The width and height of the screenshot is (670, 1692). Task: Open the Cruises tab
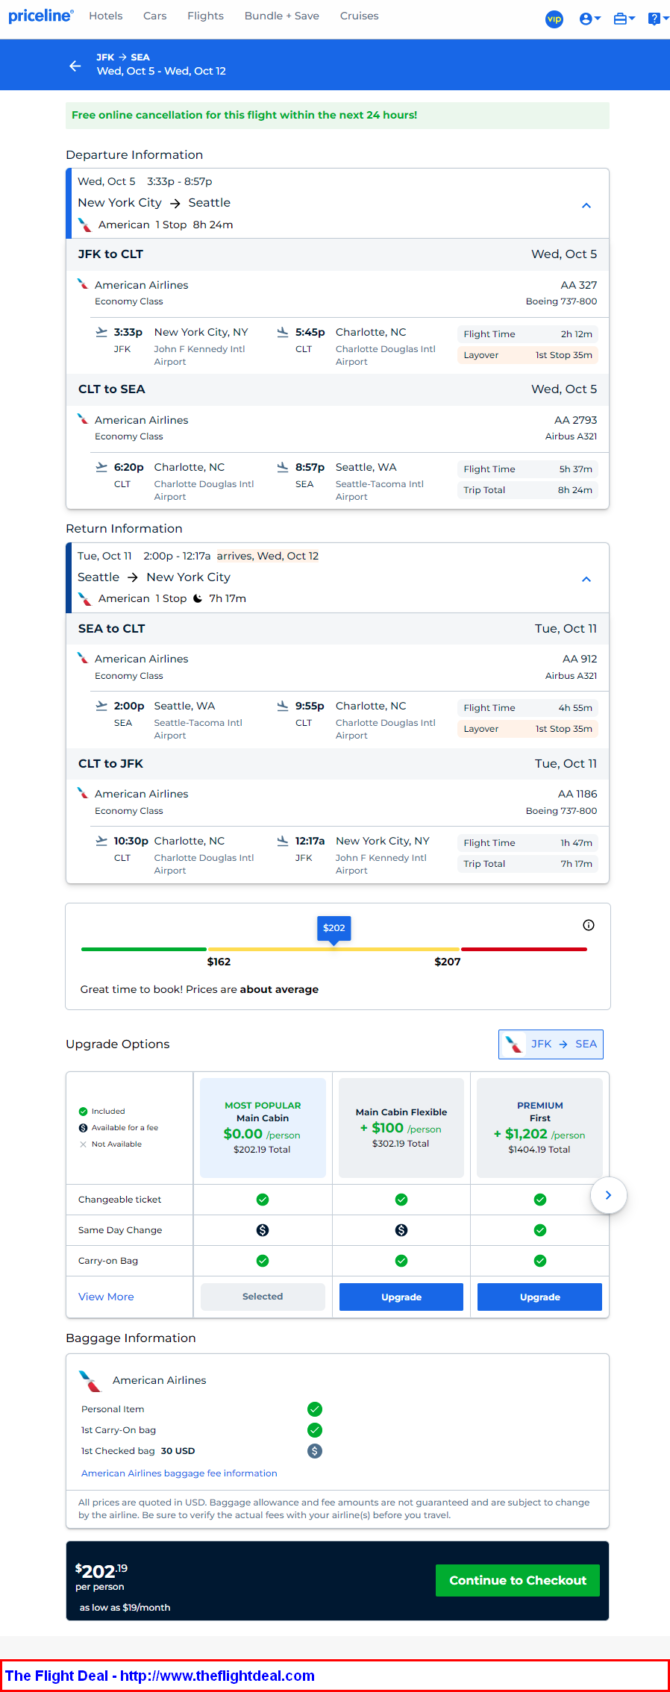[359, 16]
